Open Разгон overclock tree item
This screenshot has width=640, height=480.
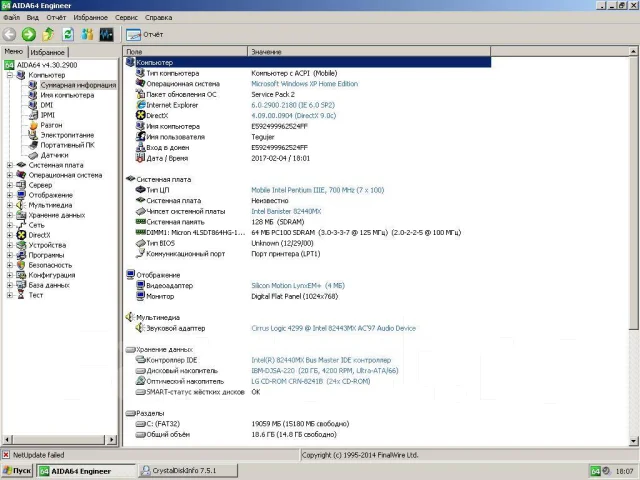coord(51,125)
